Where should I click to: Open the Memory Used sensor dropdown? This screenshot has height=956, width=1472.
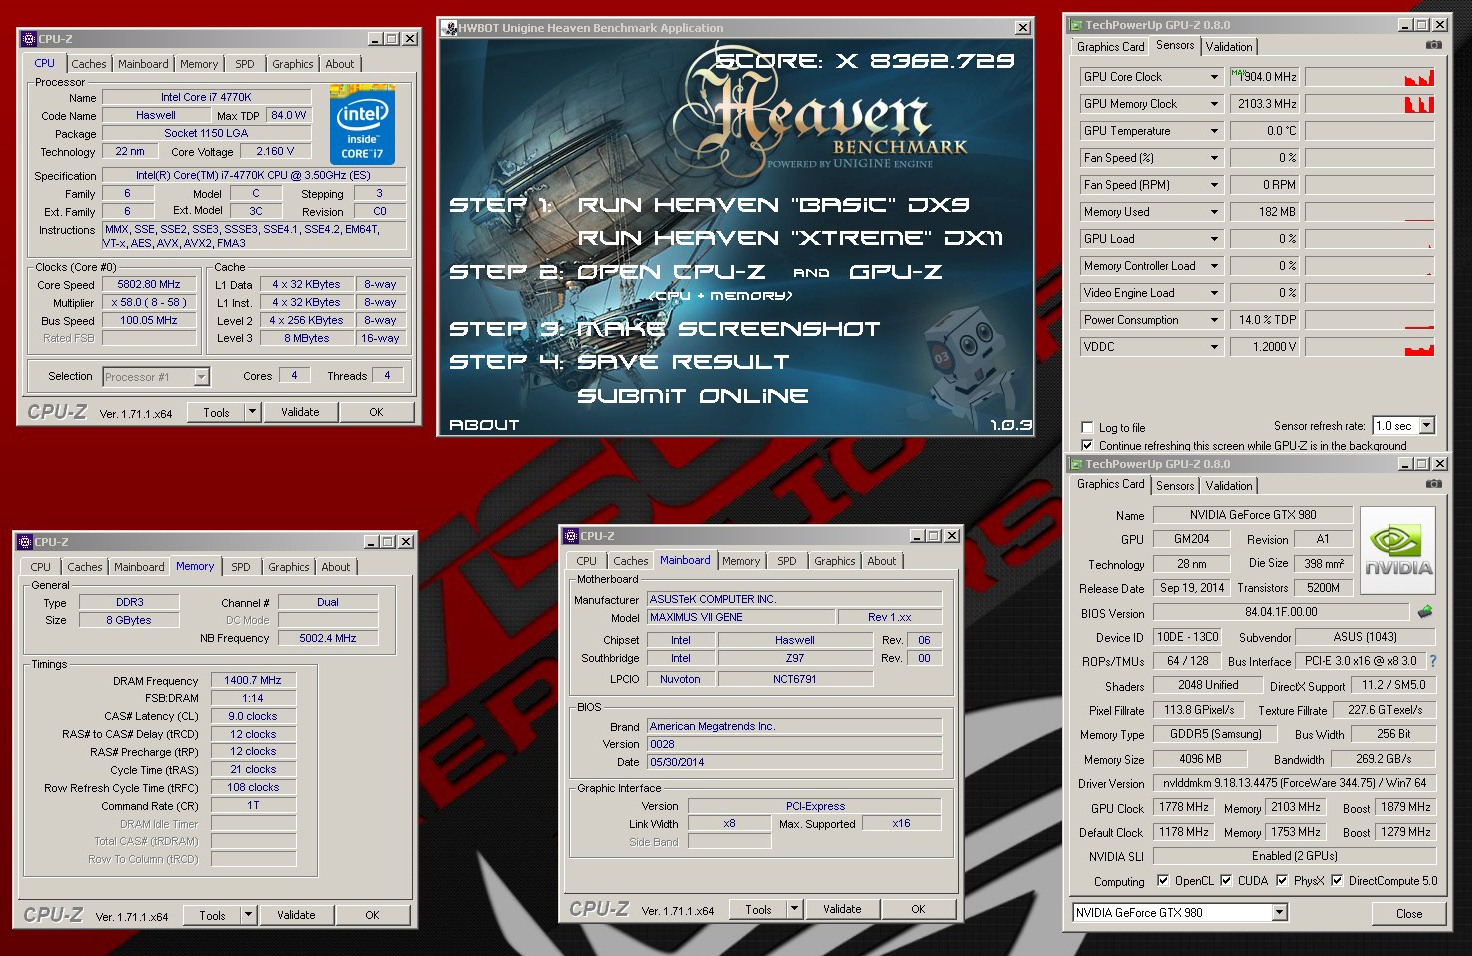tap(1214, 212)
